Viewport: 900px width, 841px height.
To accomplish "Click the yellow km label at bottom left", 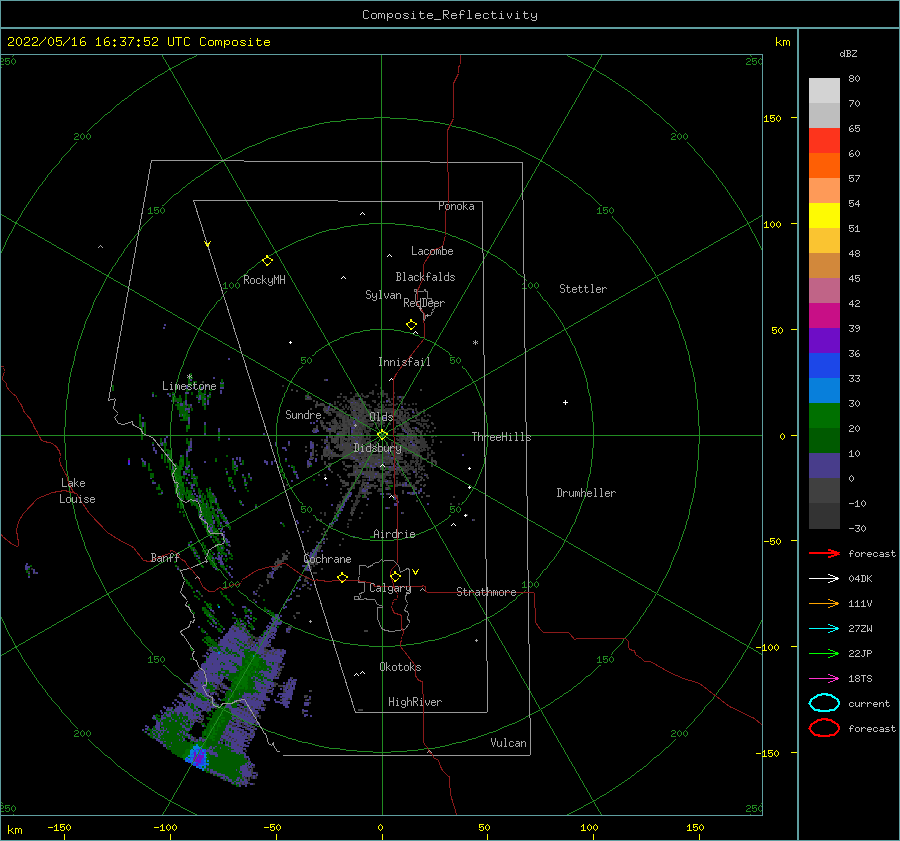I will pos(14,830).
